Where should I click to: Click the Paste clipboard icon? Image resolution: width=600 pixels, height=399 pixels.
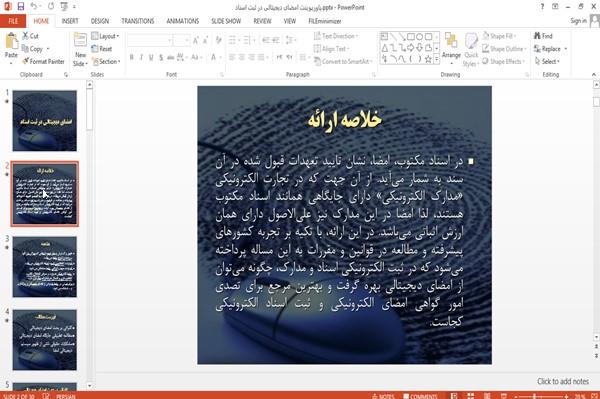11,41
